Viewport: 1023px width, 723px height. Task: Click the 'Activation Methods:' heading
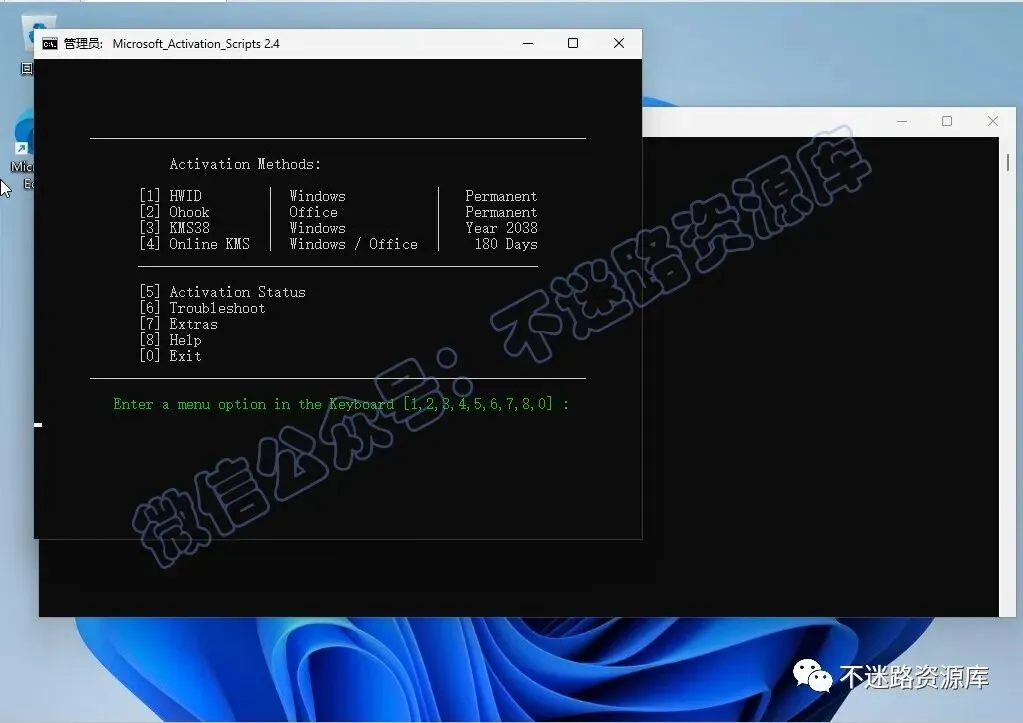tap(245, 164)
